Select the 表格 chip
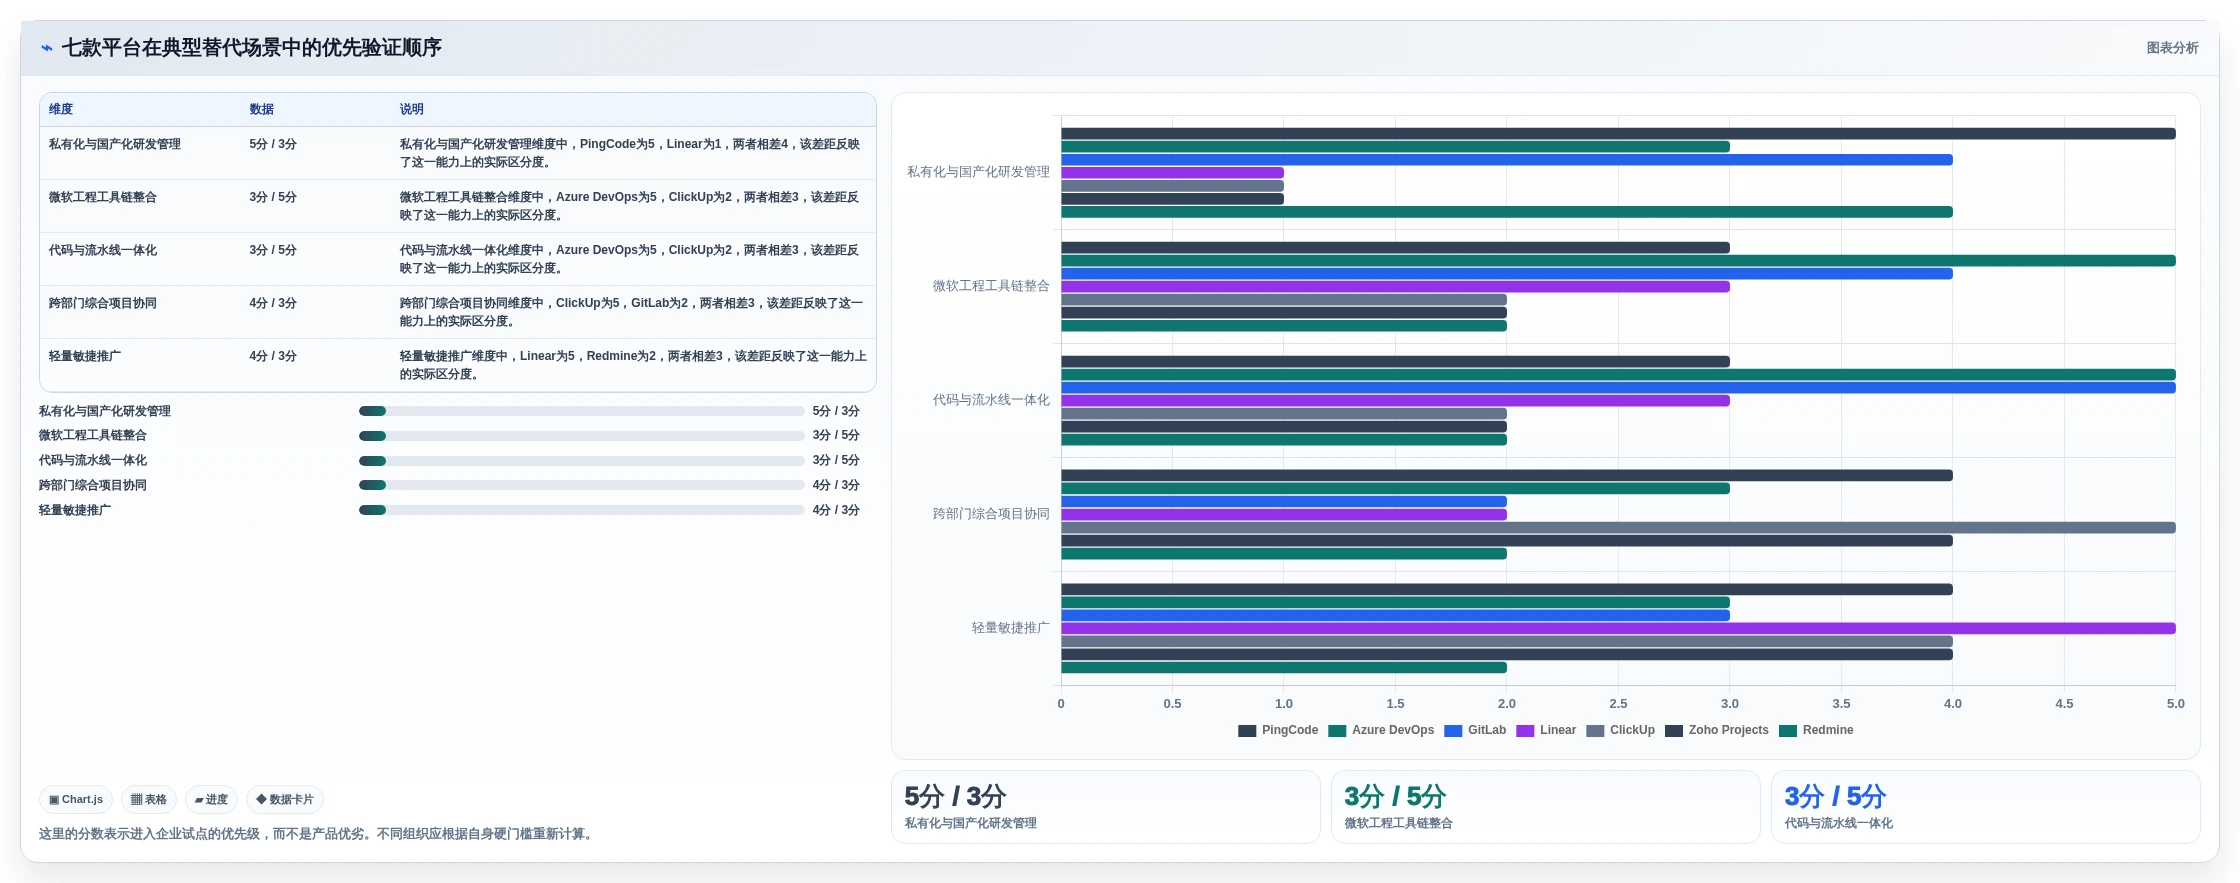2240x883 pixels. [x=149, y=800]
